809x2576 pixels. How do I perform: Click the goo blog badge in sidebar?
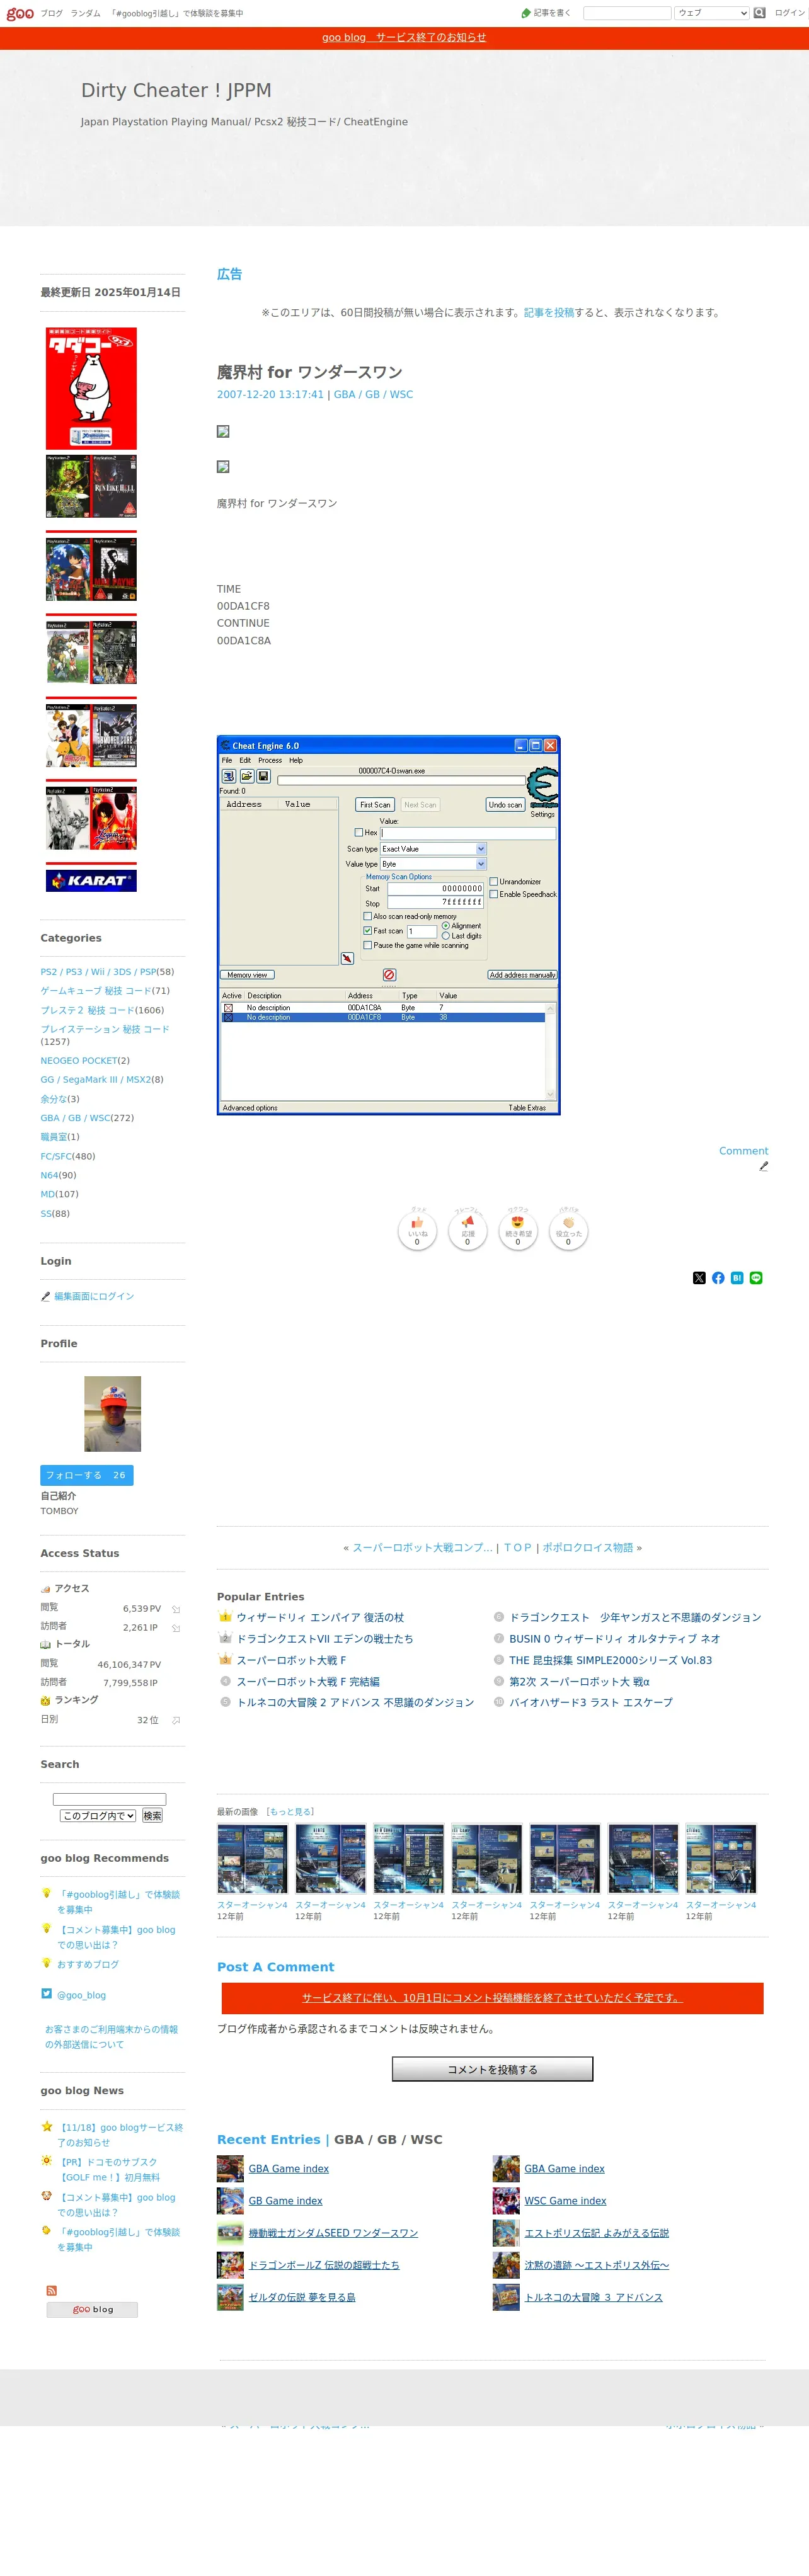coord(92,2309)
